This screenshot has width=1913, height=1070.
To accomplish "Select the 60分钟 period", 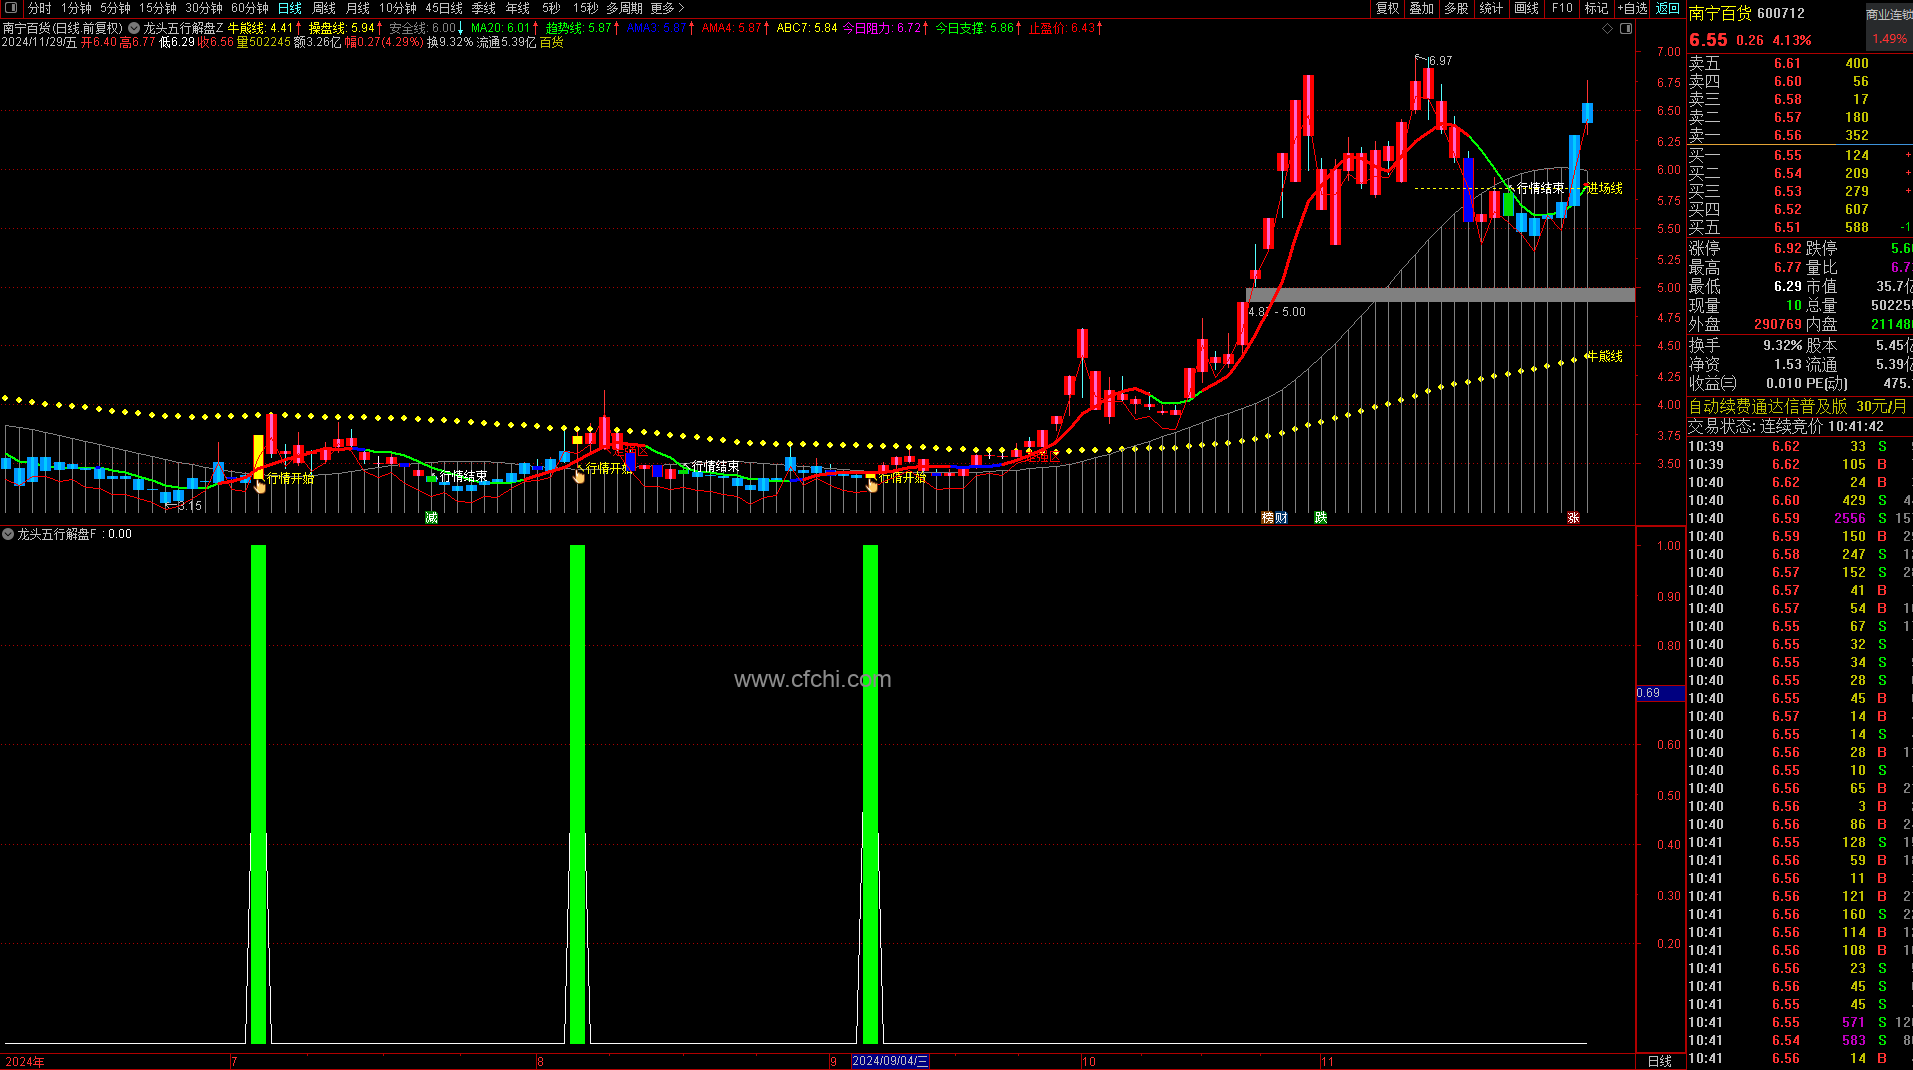I will click(x=250, y=8).
